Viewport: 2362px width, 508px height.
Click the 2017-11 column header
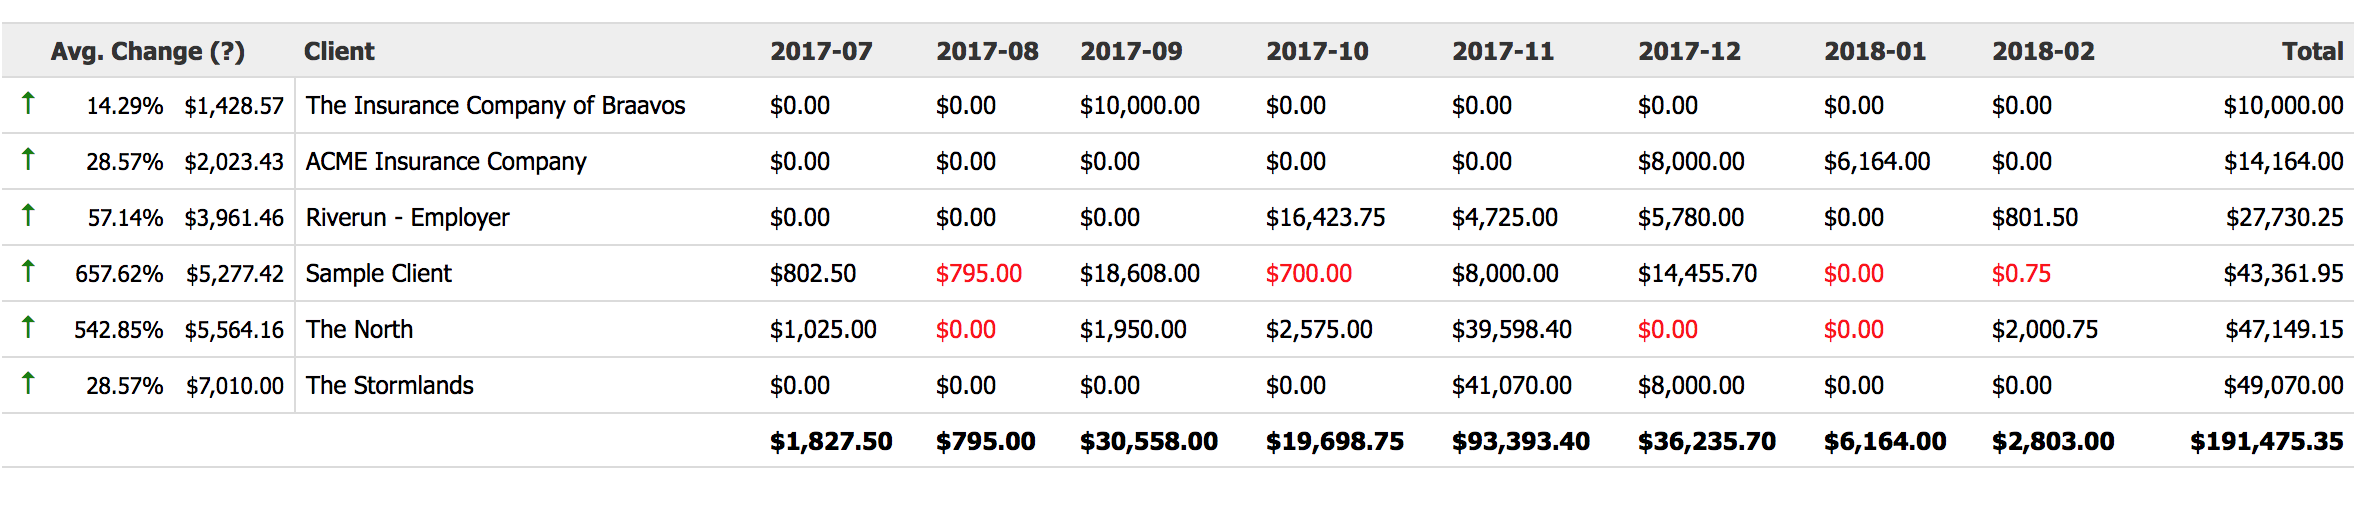click(x=1503, y=51)
